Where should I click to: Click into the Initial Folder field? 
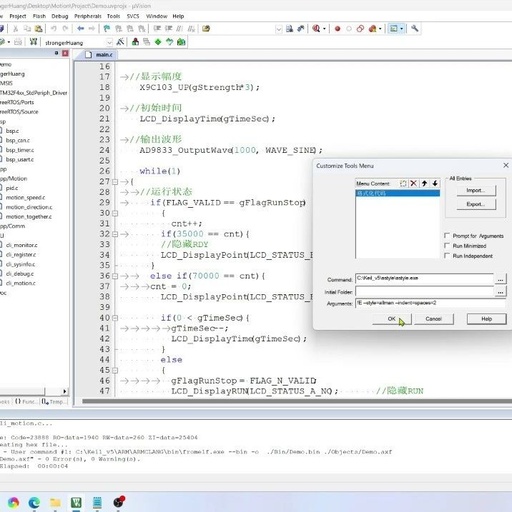tap(424, 291)
